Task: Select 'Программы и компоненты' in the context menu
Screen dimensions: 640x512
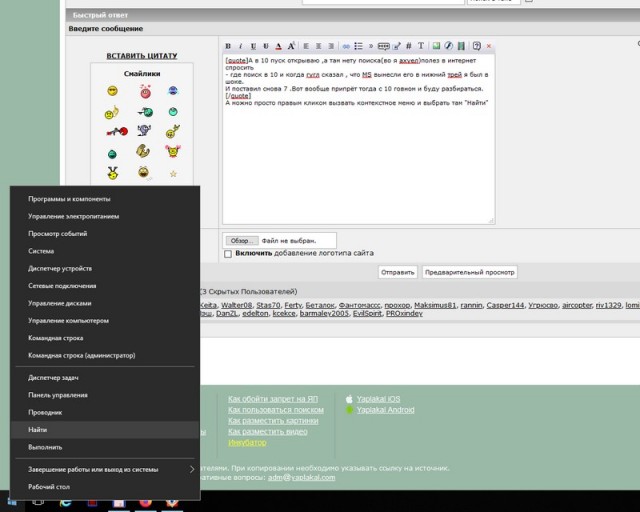Action: coord(105,199)
